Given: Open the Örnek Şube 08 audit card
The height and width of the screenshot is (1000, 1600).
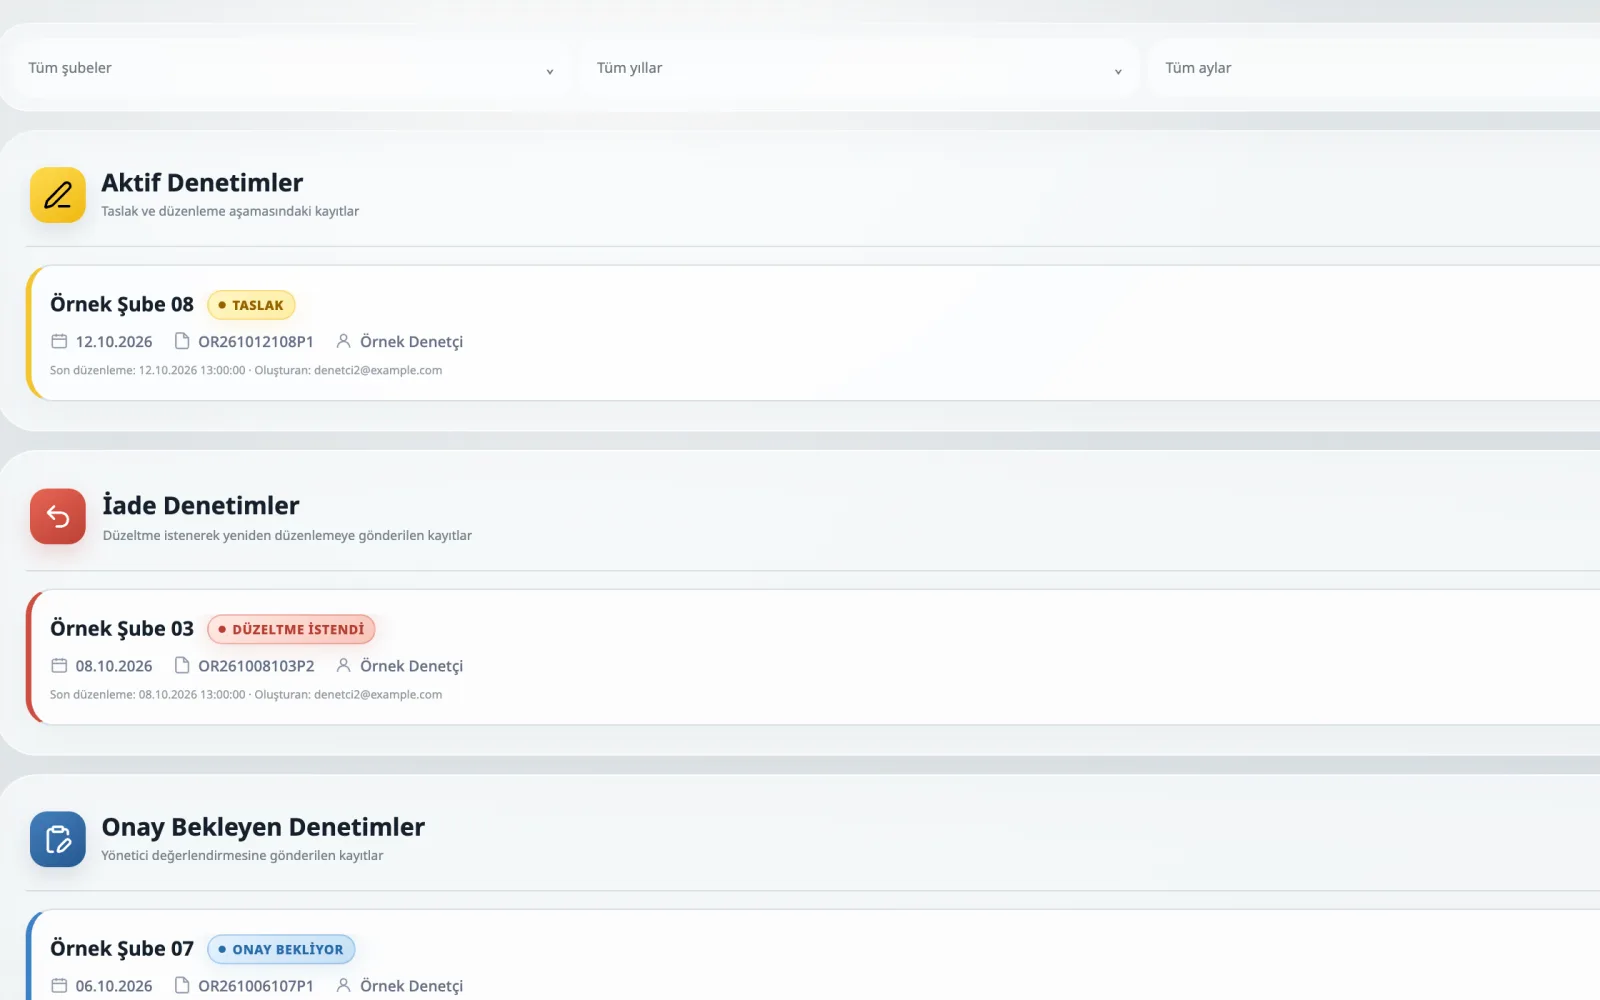Looking at the screenshot, I should click(x=814, y=333).
